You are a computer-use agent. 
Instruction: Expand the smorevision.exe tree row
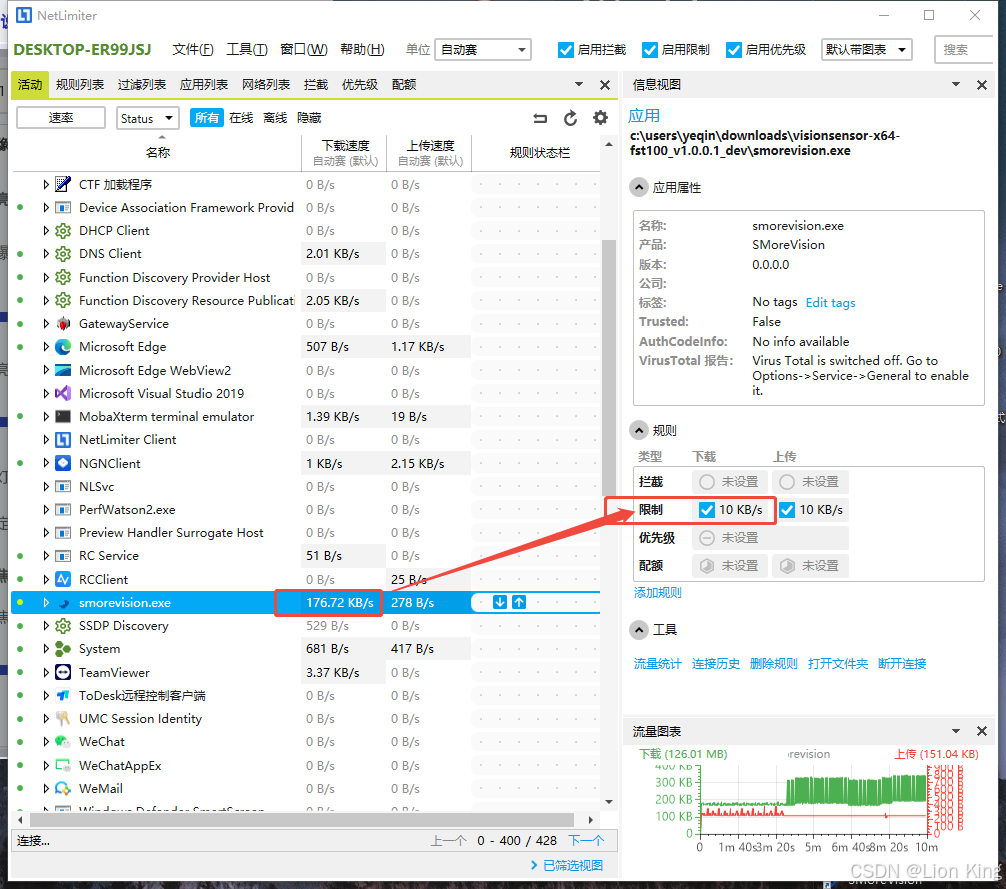[46, 603]
